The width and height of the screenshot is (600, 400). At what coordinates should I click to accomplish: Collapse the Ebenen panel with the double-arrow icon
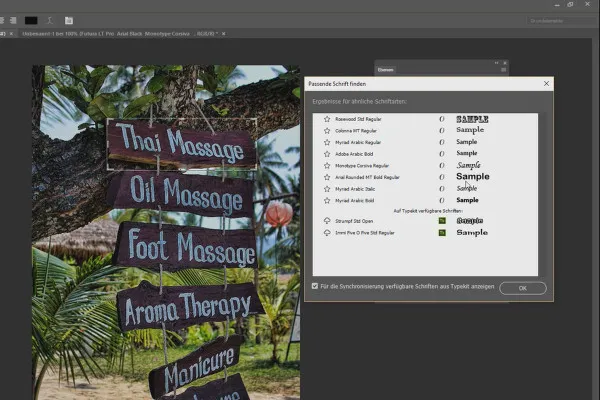(496, 63)
